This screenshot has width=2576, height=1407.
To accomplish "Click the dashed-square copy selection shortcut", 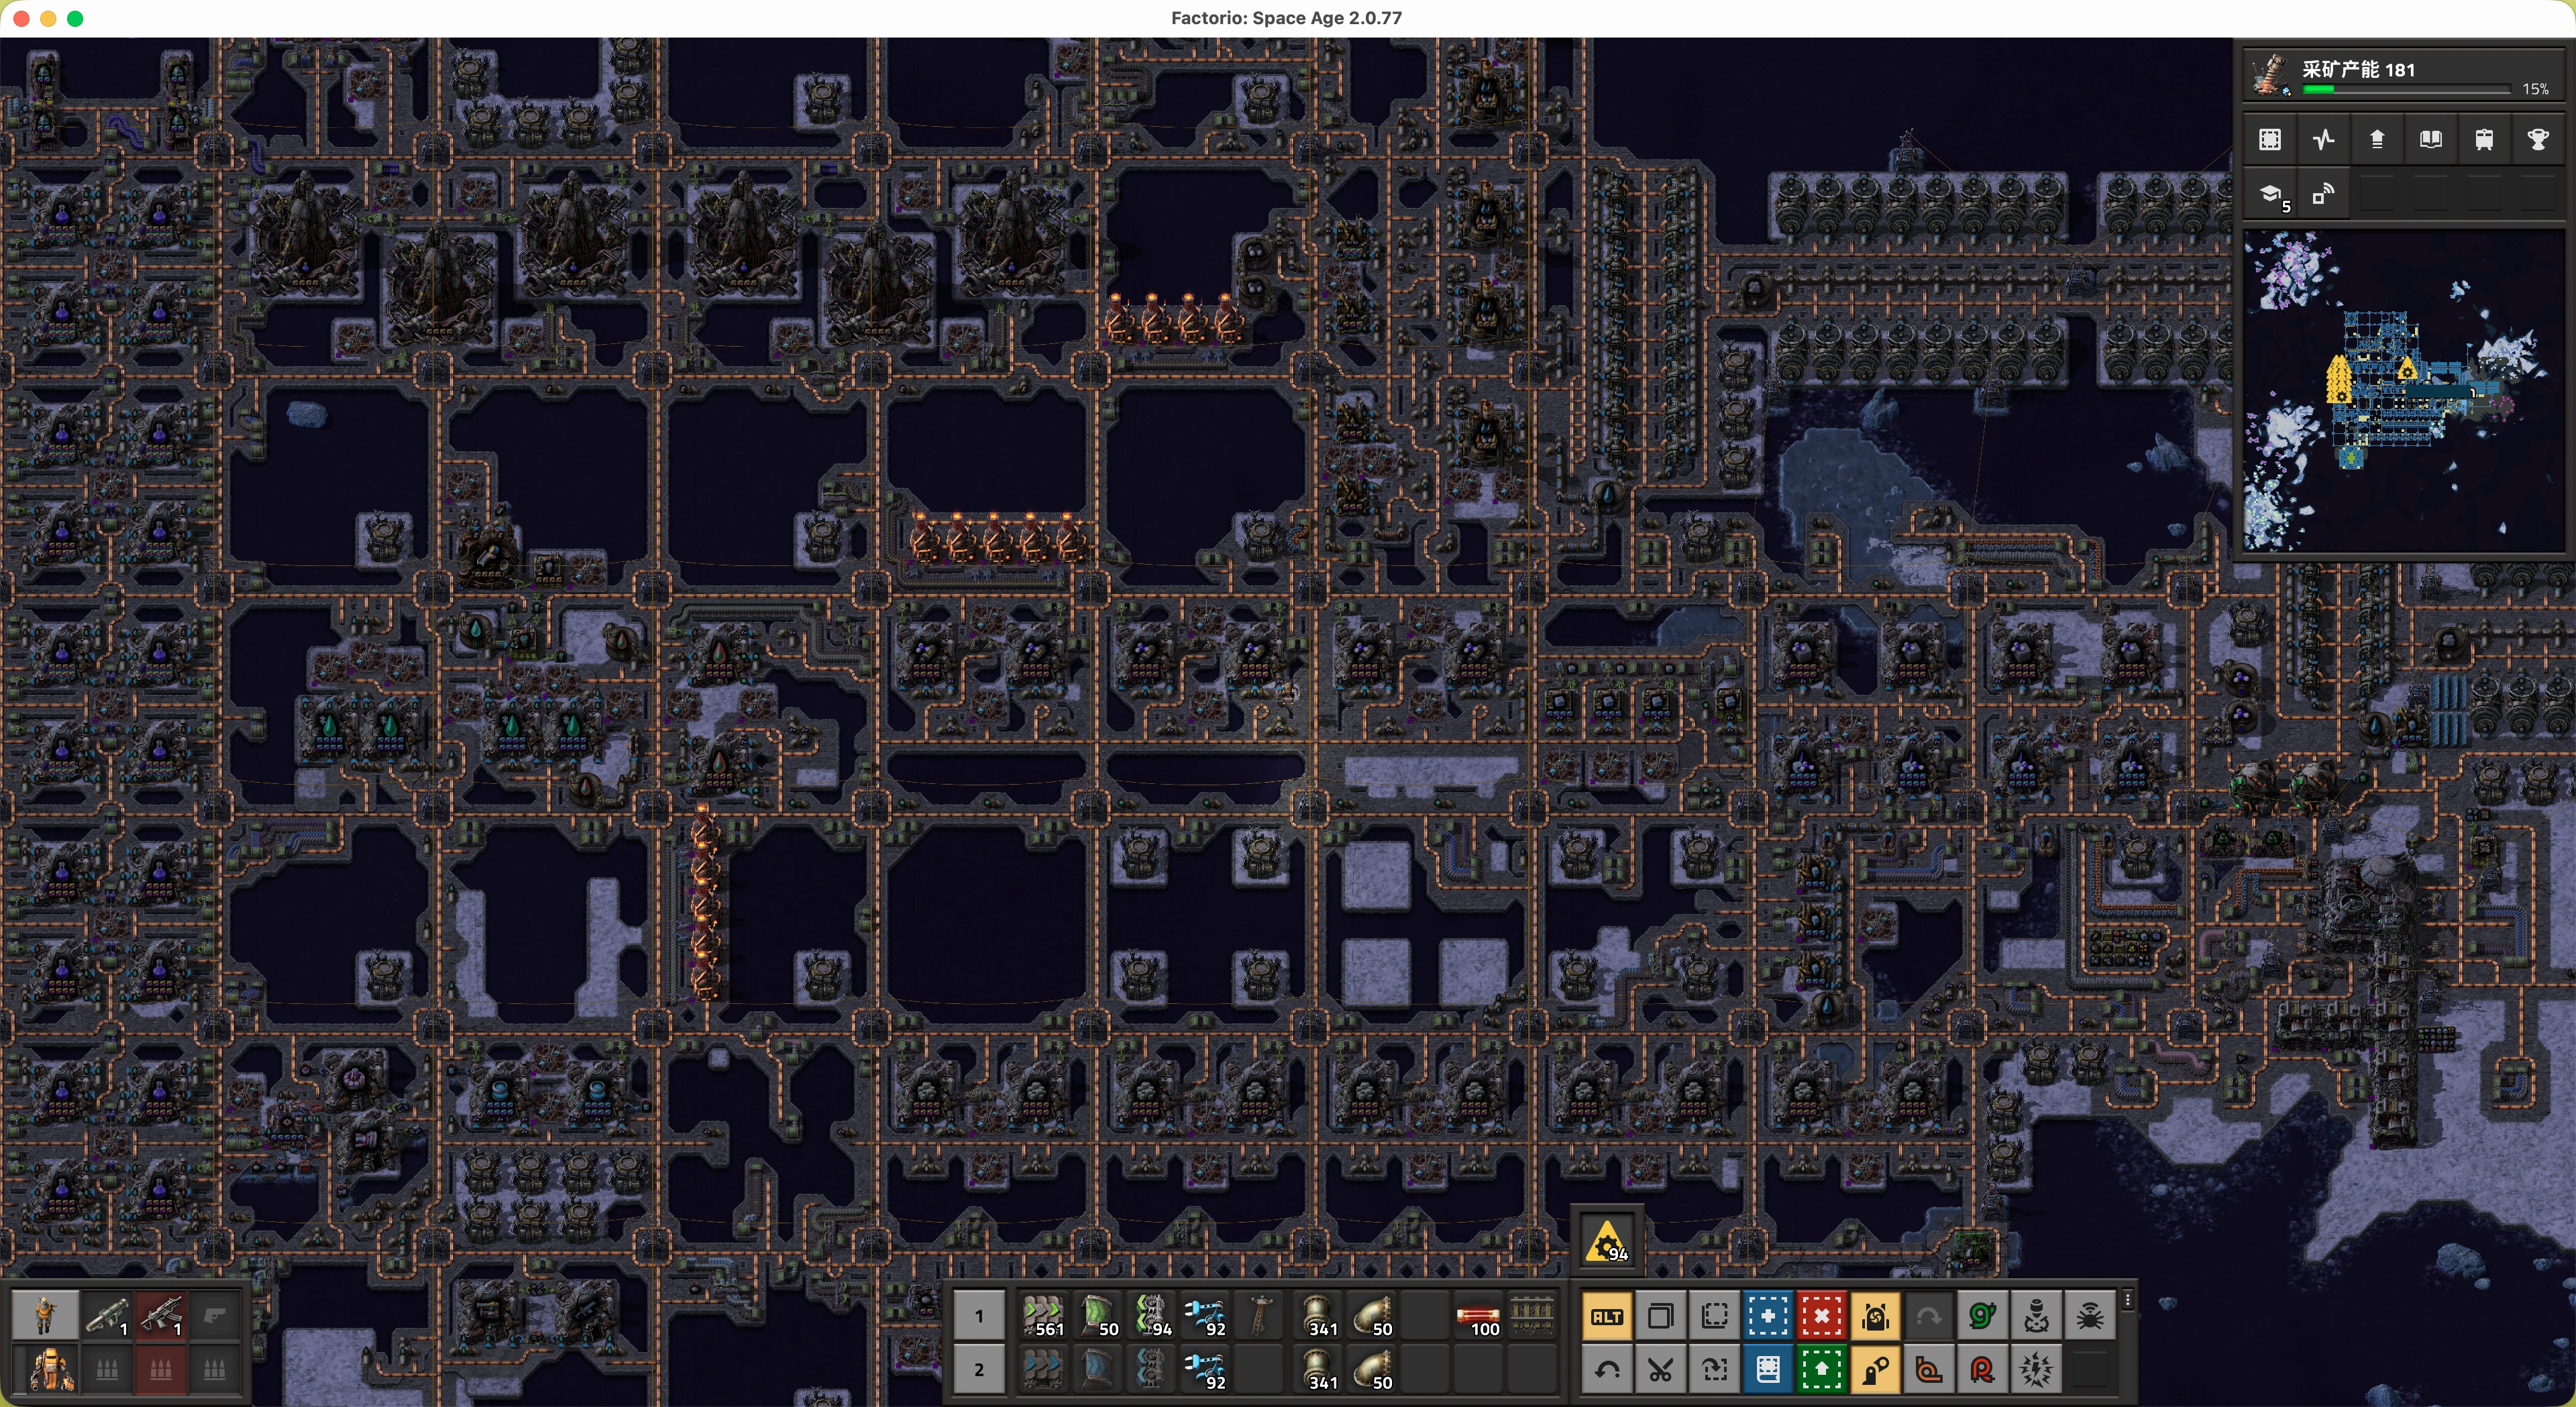I will (1714, 1316).
